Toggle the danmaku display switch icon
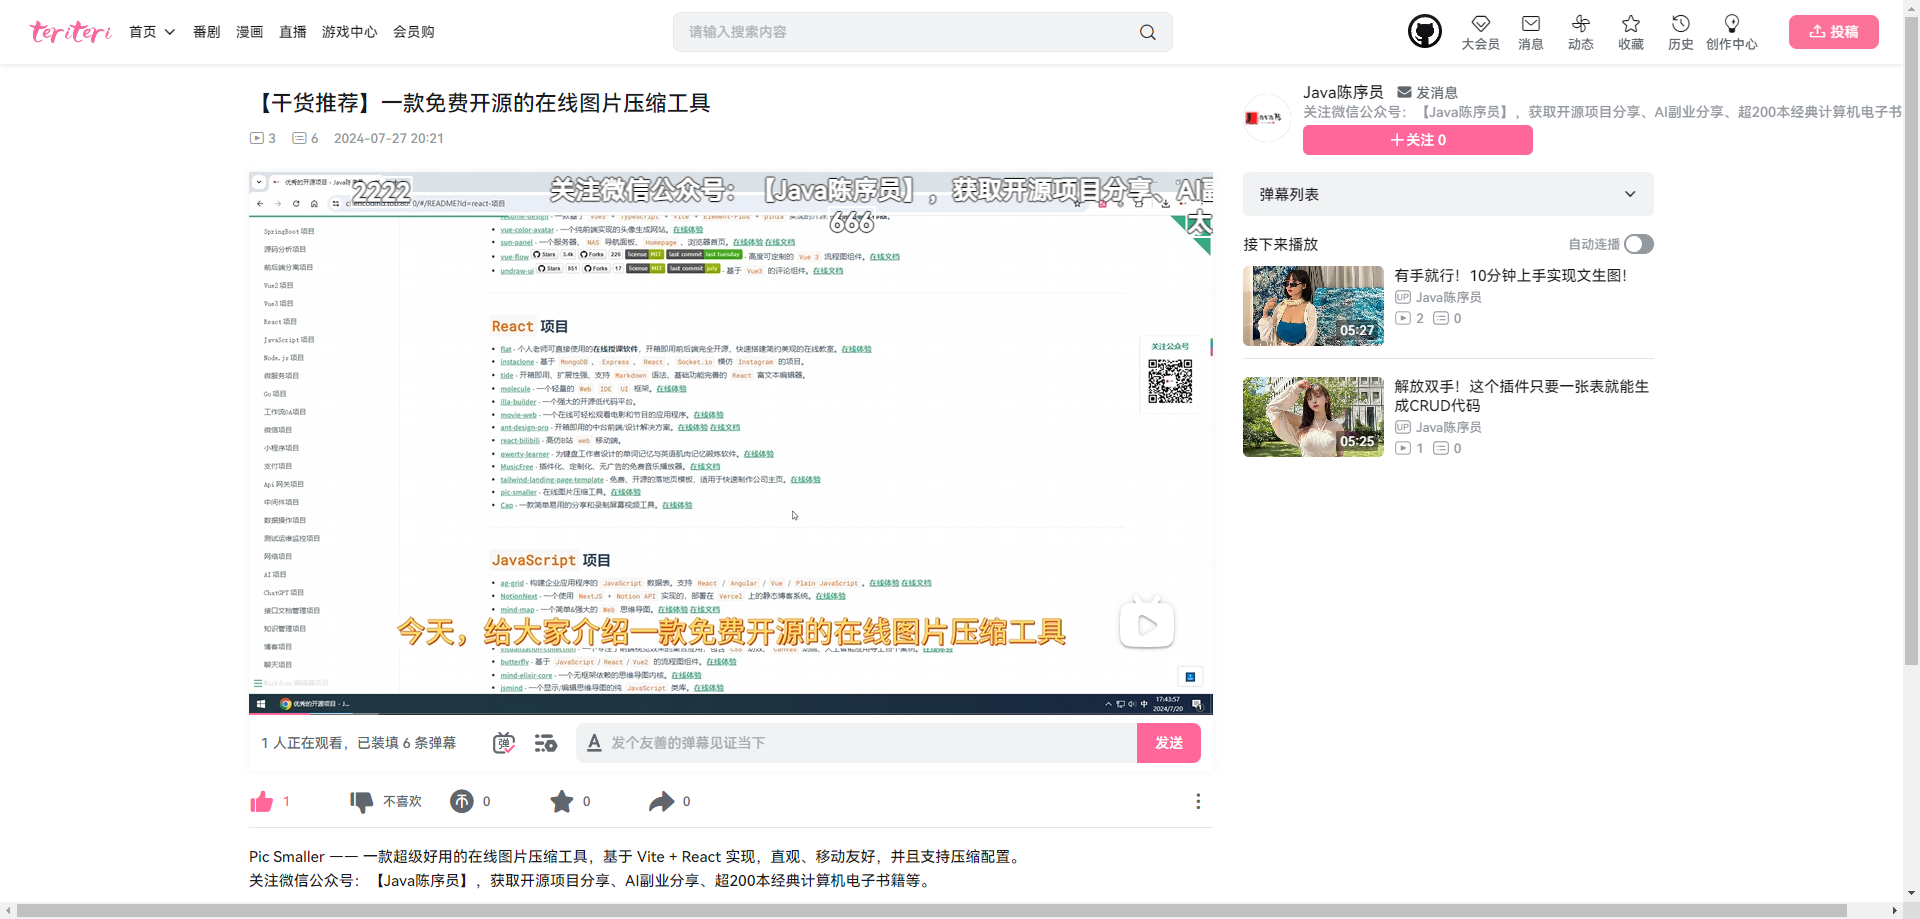 (x=504, y=743)
